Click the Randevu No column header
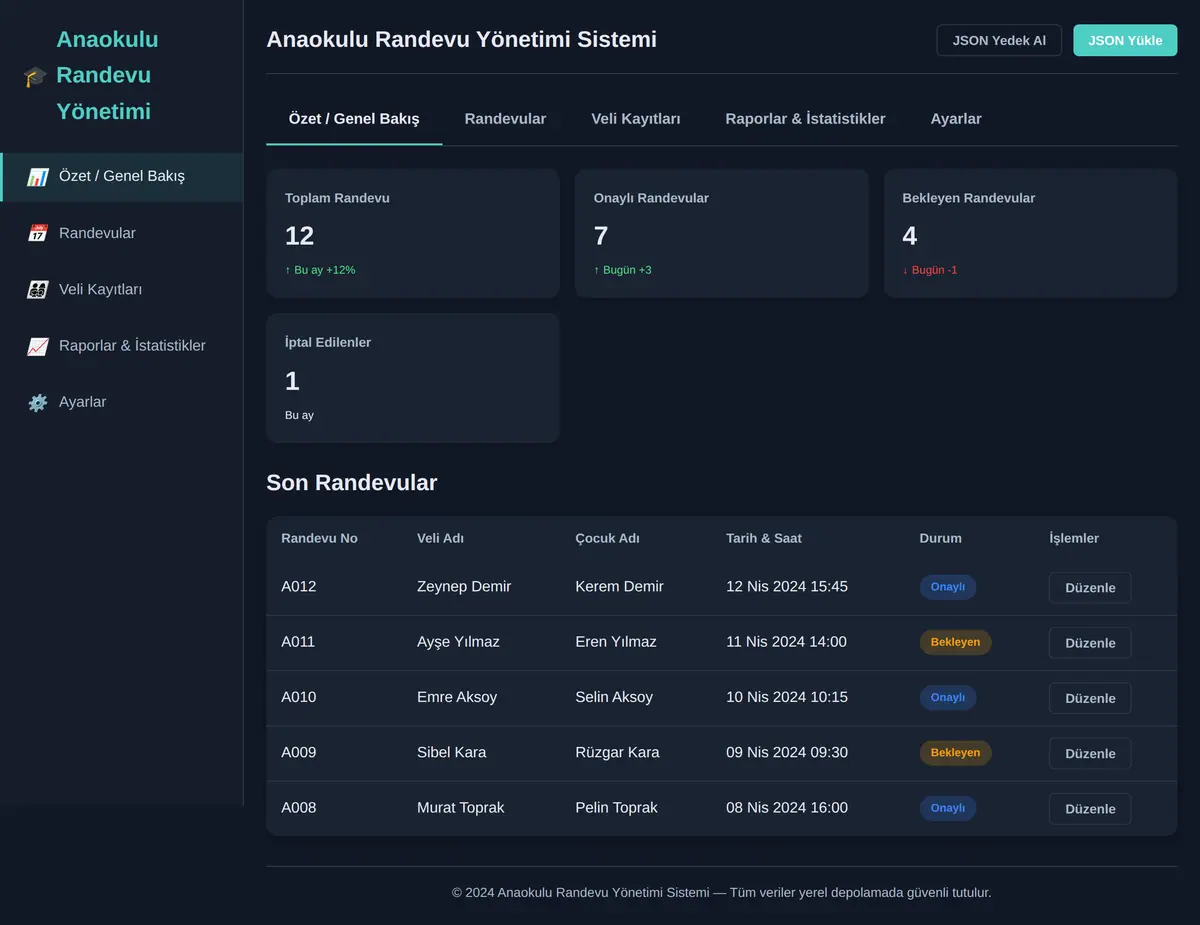This screenshot has width=1200, height=925. pyautogui.click(x=319, y=538)
